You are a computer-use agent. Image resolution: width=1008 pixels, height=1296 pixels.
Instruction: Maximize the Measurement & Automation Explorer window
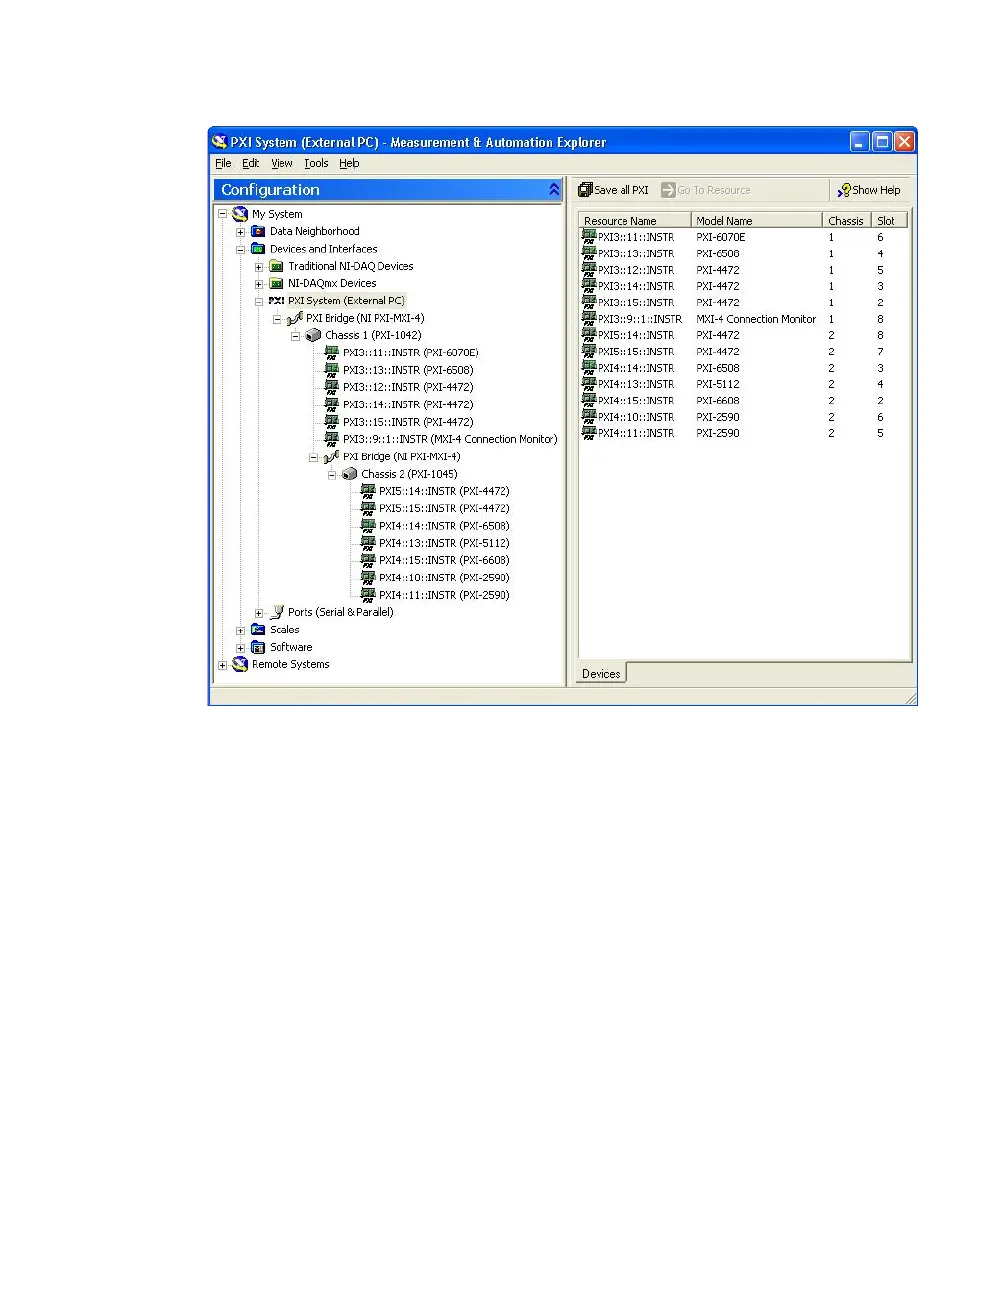(x=882, y=142)
